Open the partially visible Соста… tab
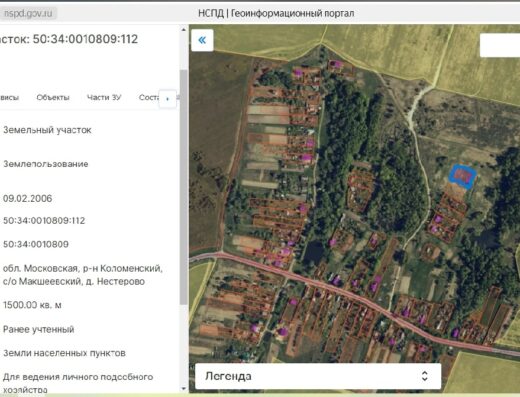This screenshot has height=397, width=520. click(149, 97)
